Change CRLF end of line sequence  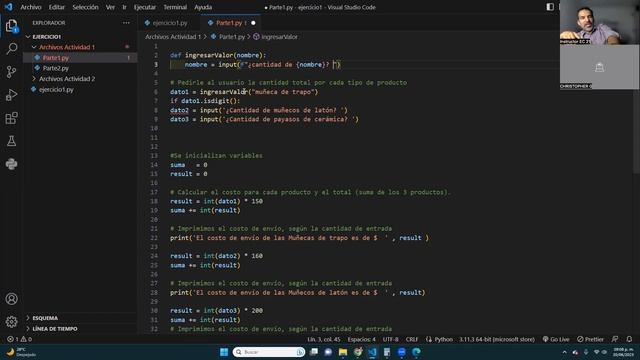point(412,339)
